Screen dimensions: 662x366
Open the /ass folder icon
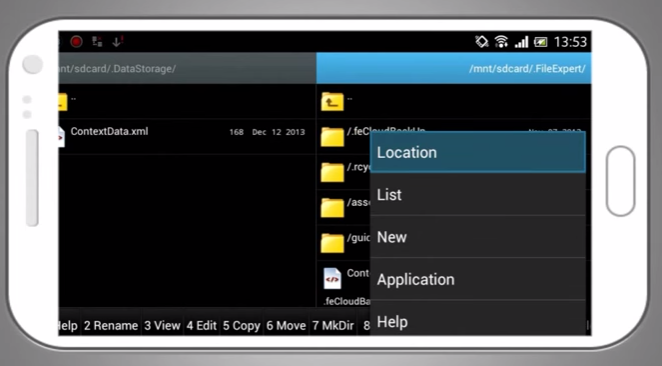tap(332, 208)
